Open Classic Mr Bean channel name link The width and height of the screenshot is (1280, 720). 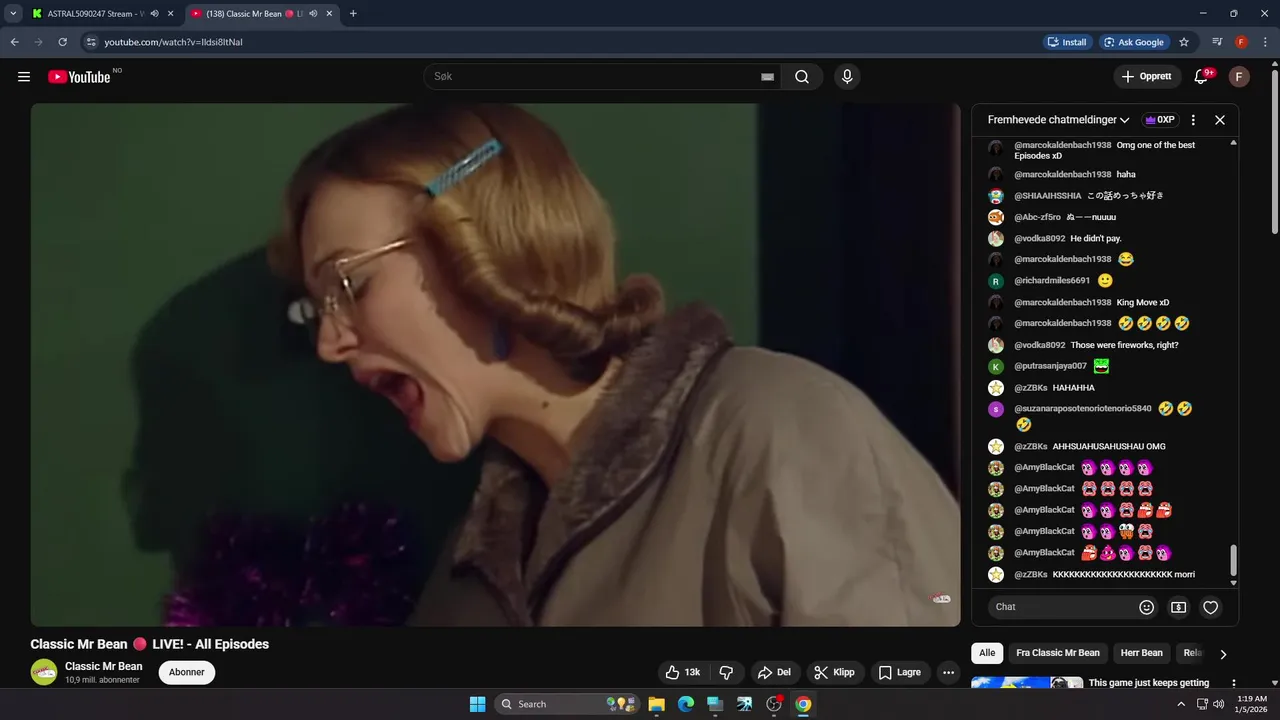click(x=103, y=666)
